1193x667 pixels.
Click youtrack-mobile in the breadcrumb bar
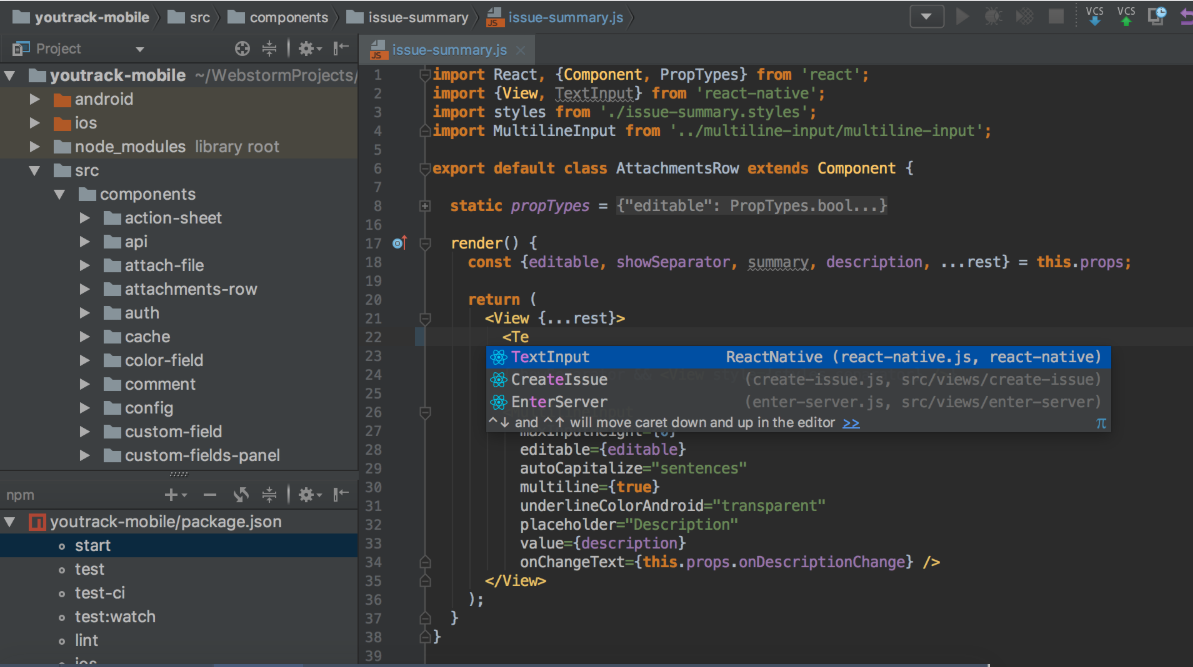(x=81, y=17)
